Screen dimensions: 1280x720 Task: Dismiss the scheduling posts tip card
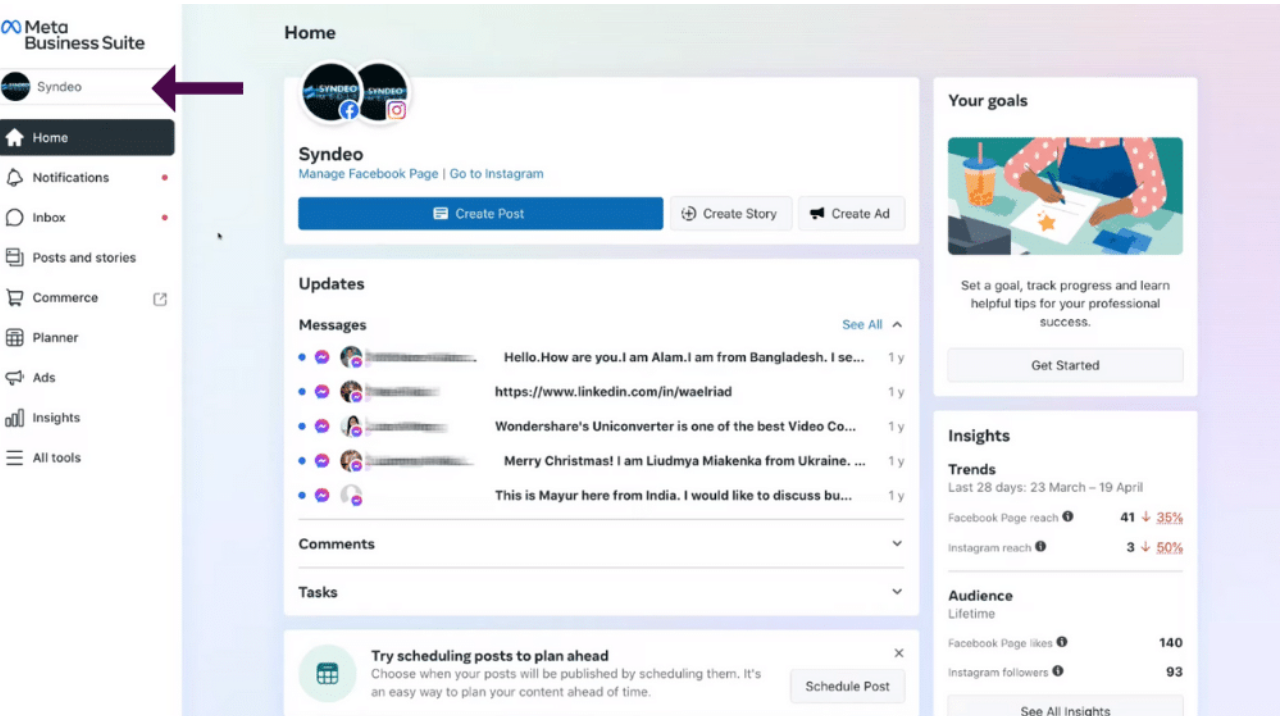899,653
